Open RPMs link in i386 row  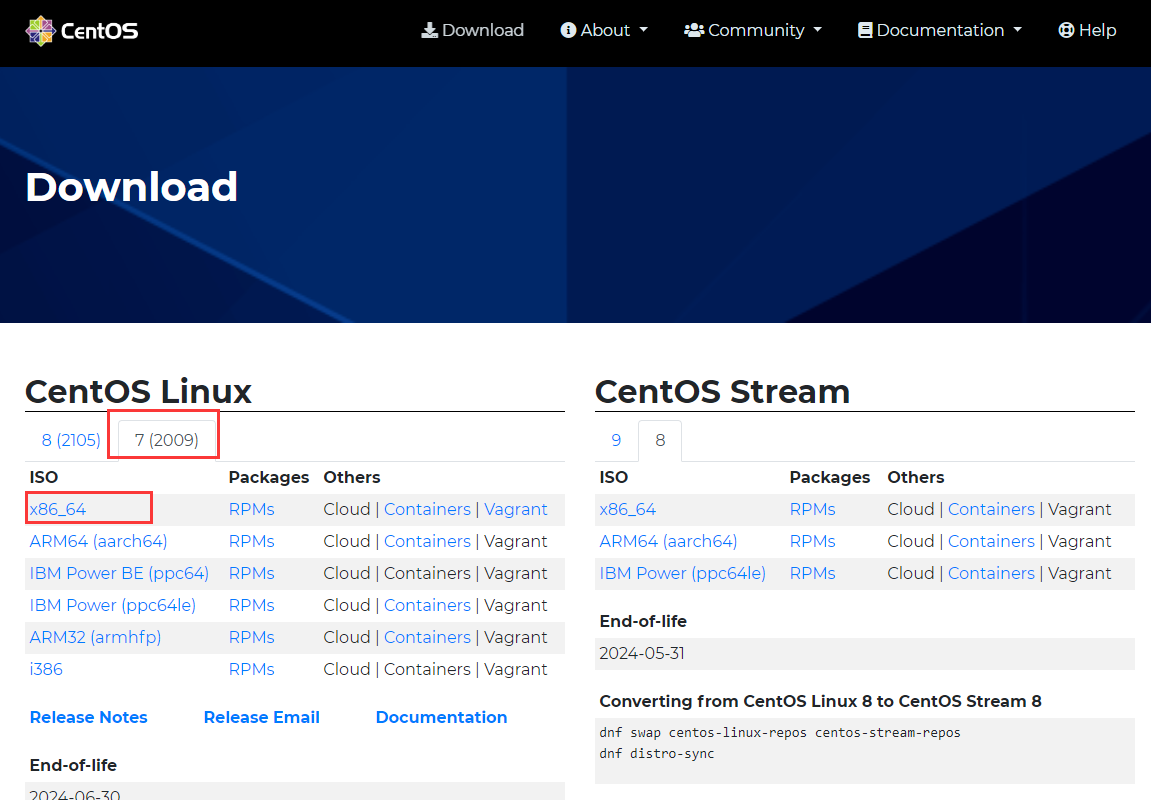click(x=252, y=669)
